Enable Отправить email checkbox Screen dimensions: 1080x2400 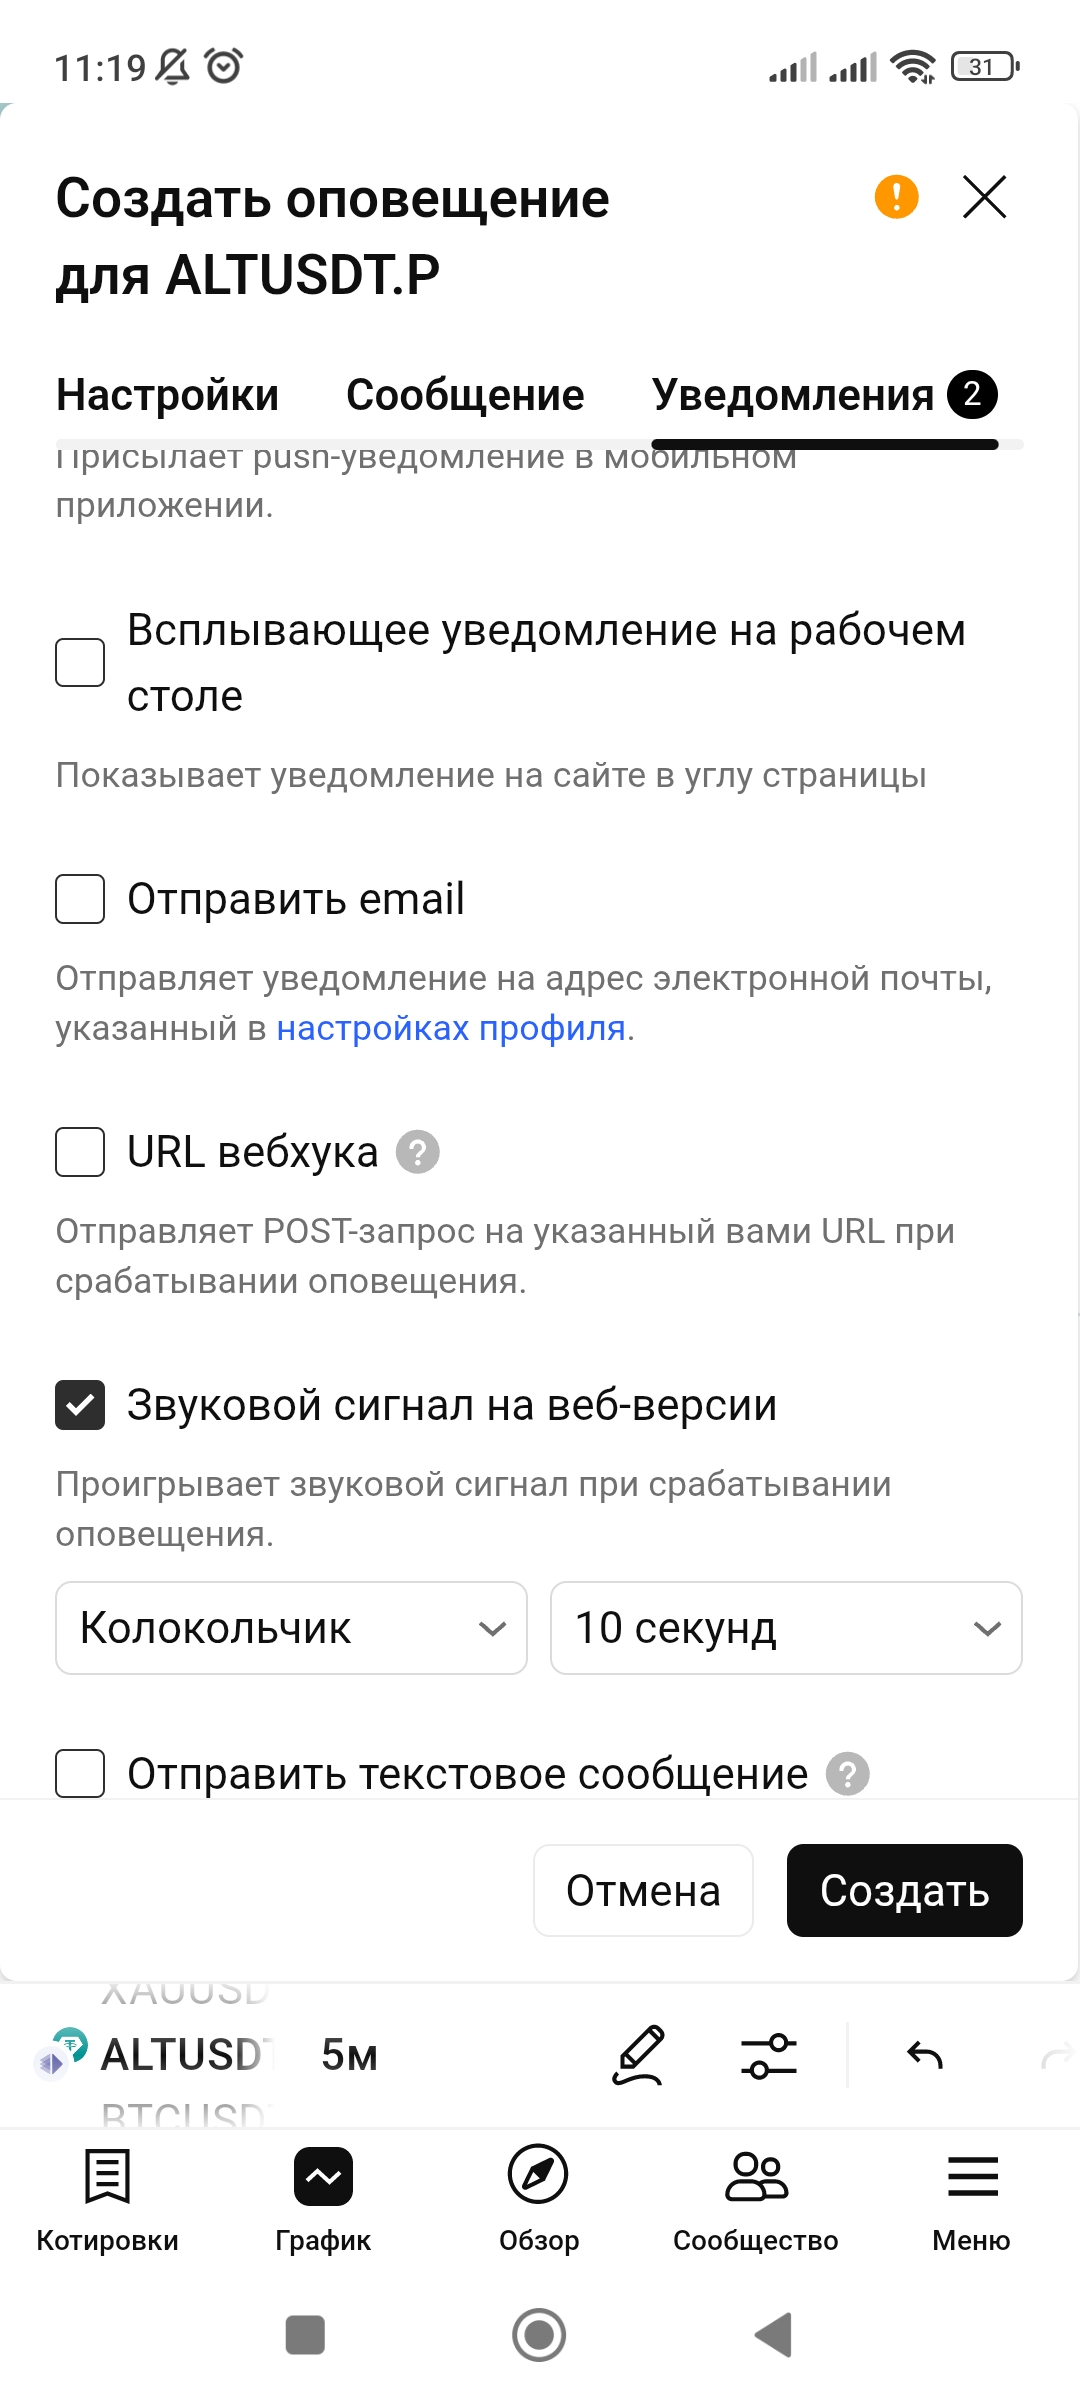80,898
